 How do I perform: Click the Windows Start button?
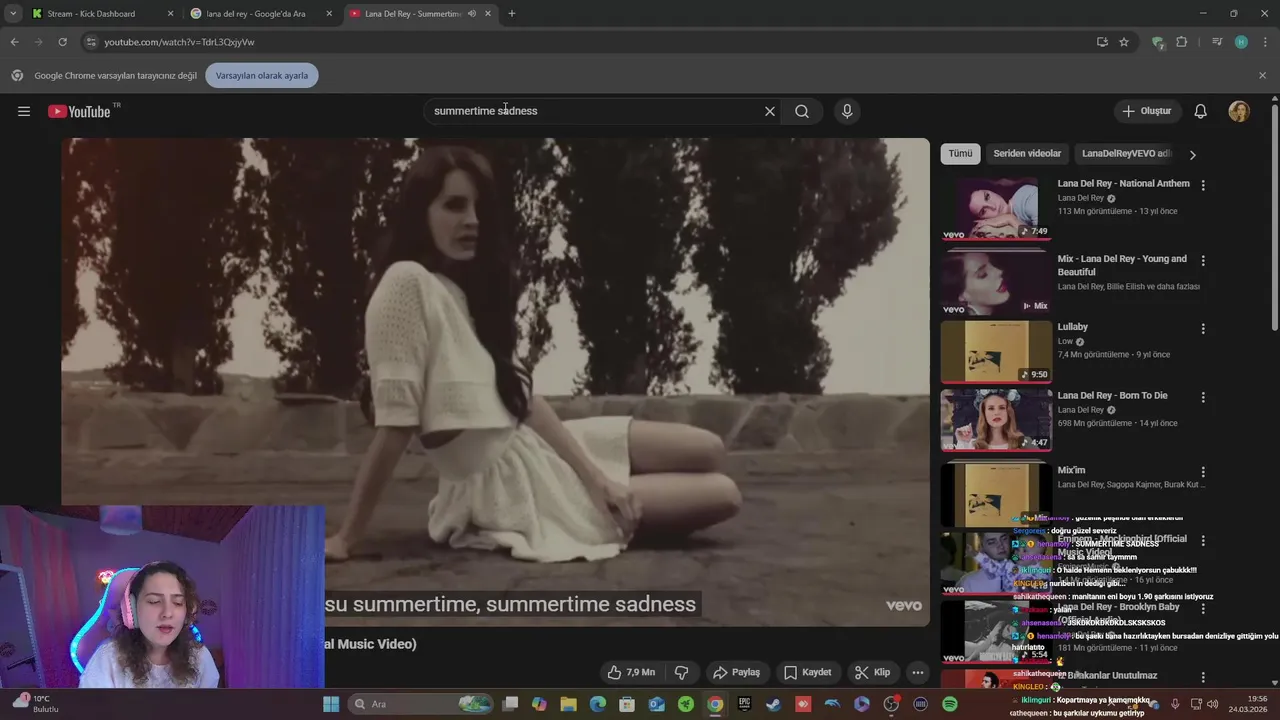(331, 704)
